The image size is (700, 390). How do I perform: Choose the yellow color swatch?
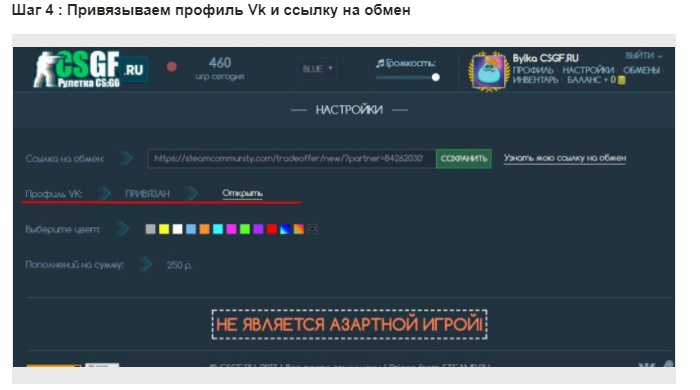pos(164,229)
